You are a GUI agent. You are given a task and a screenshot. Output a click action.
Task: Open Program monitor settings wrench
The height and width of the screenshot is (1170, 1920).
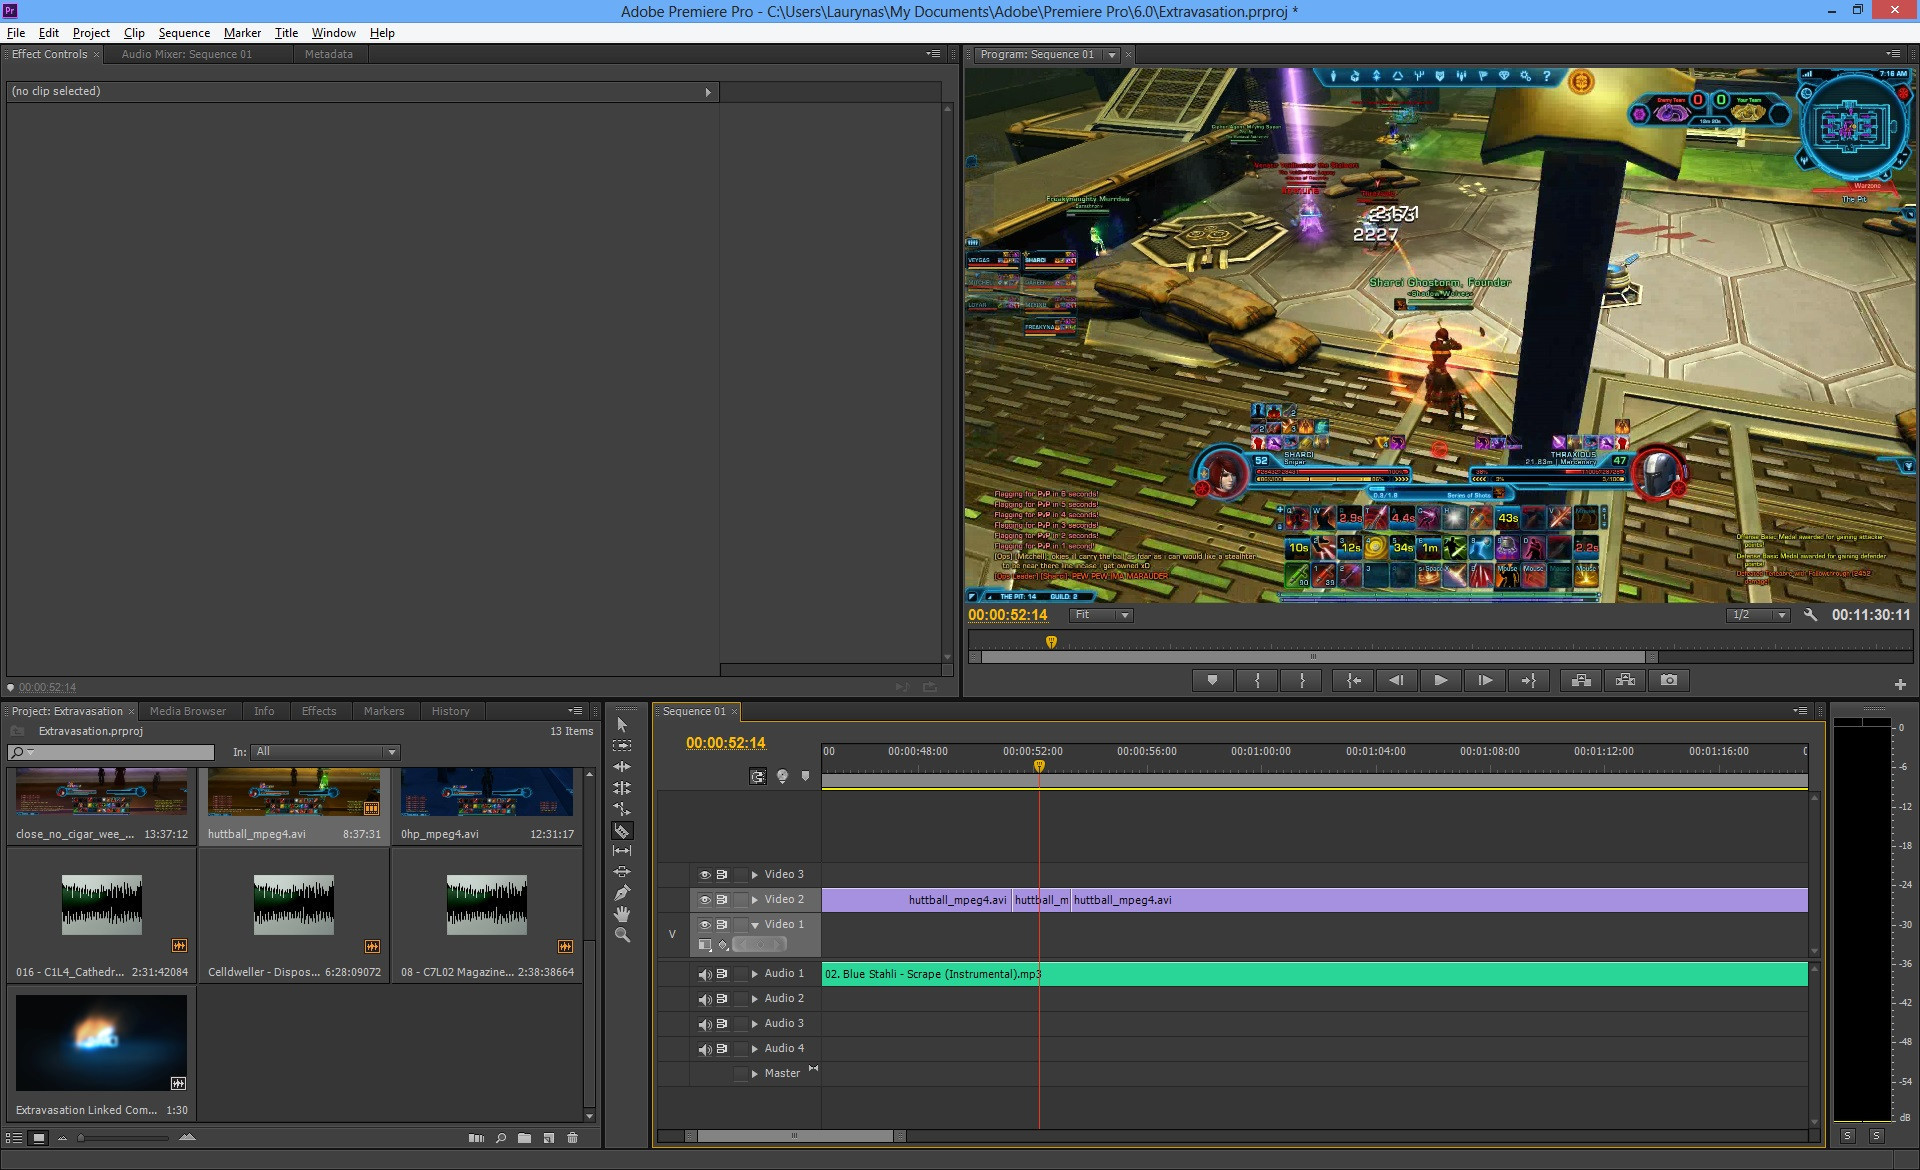coord(1810,615)
